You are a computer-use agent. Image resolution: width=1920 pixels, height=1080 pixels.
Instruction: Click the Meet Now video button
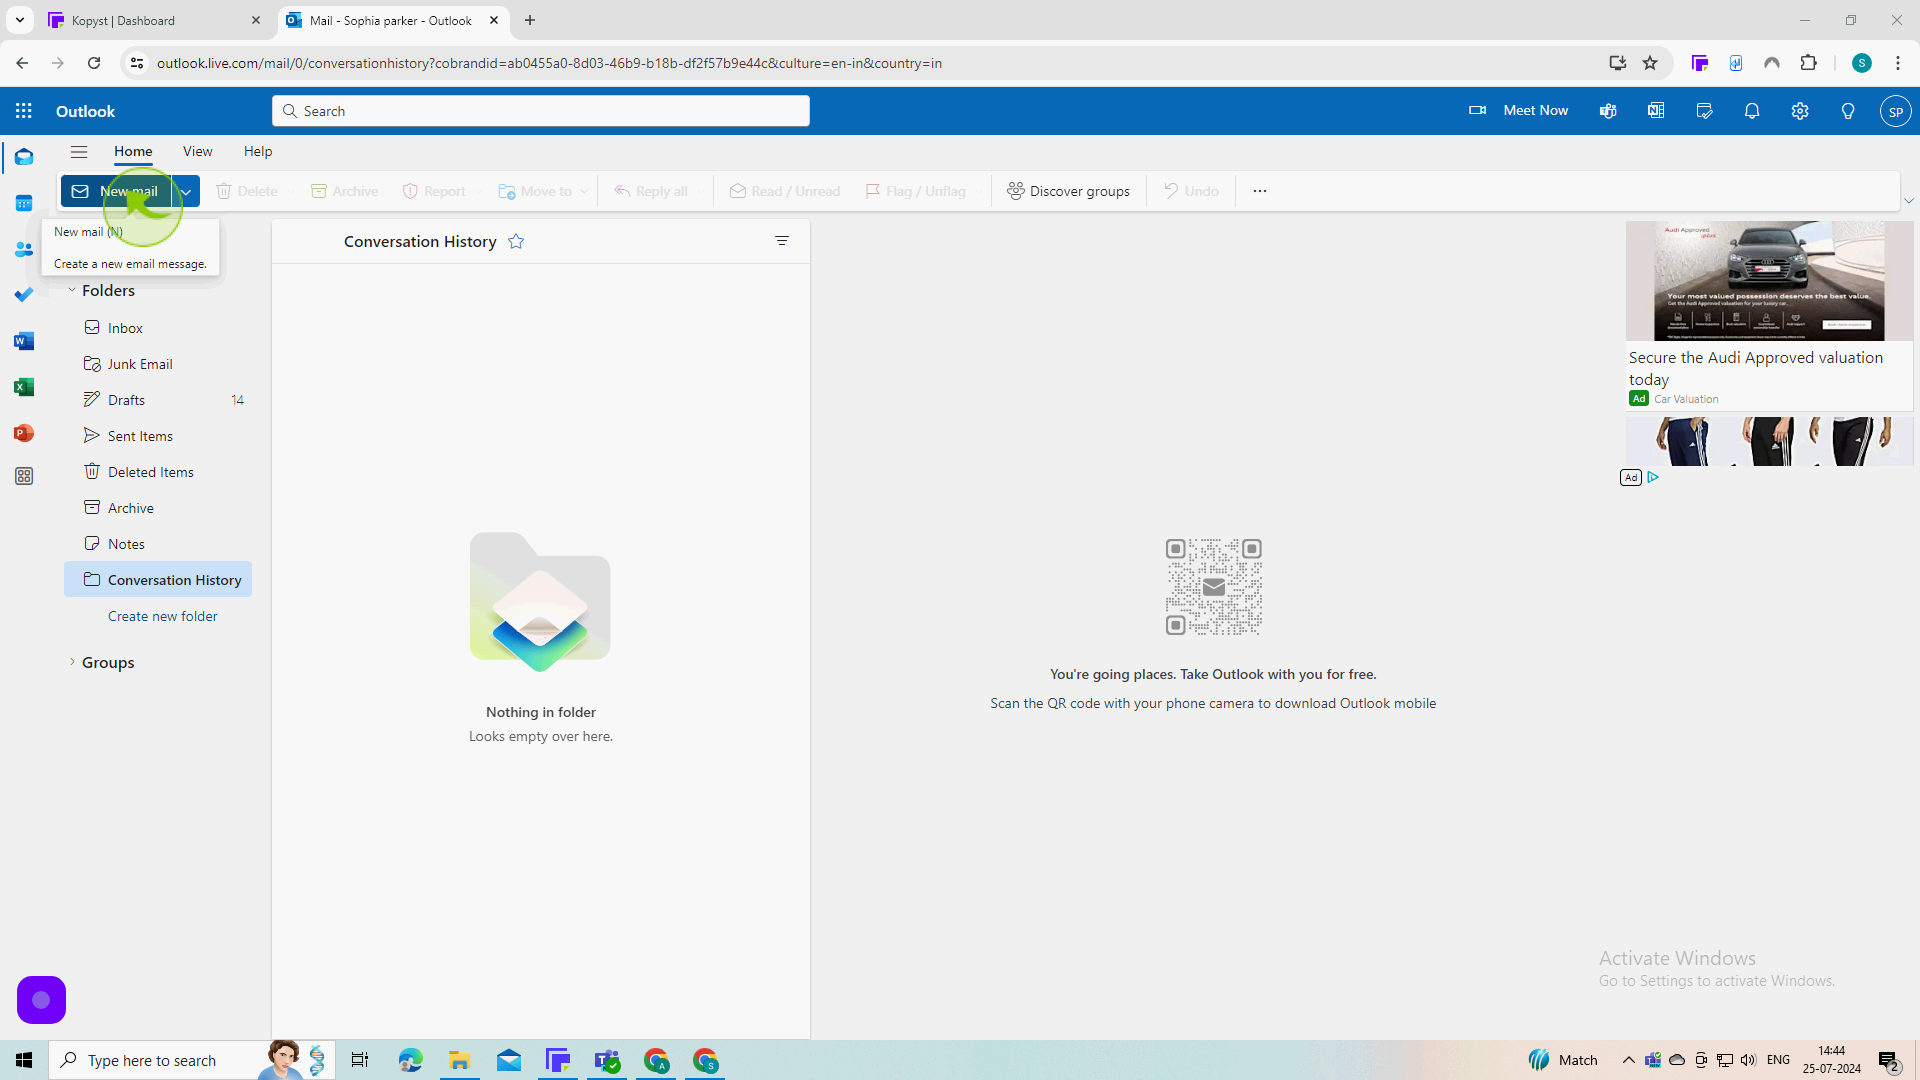pos(1518,111)
